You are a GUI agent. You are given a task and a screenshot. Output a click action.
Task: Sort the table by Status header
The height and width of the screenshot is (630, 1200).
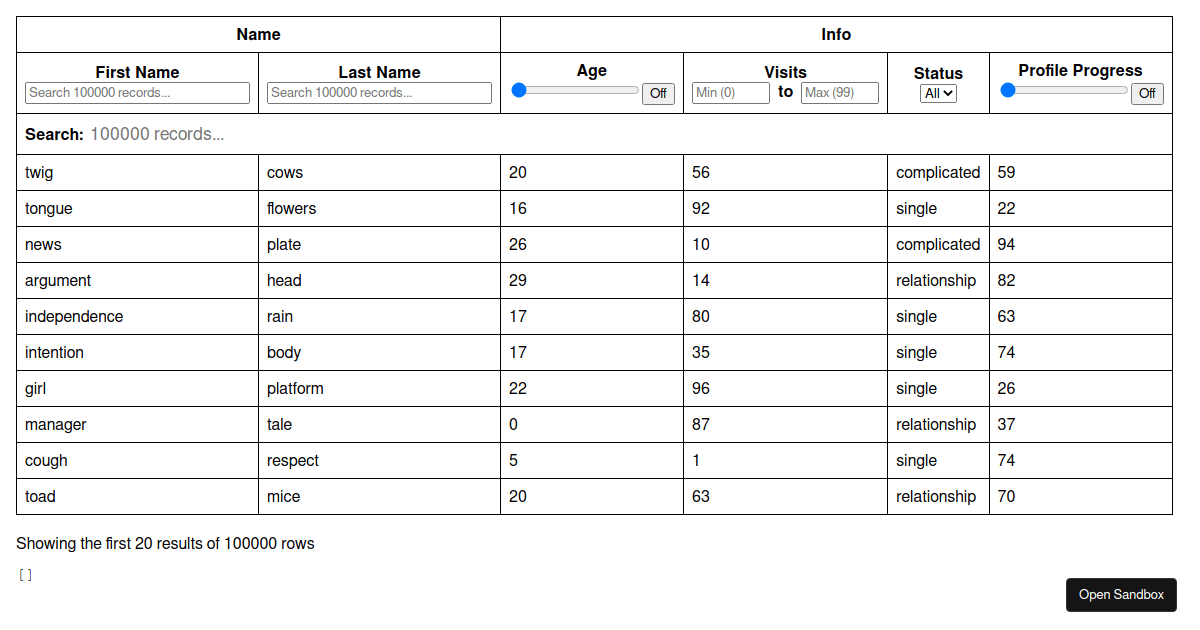point(938,71)
